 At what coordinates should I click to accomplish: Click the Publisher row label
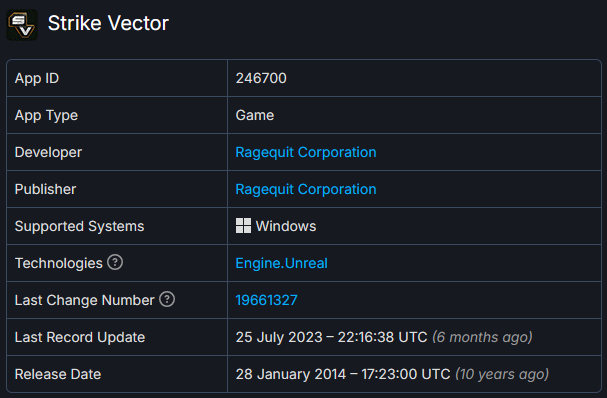click(45, 189)
